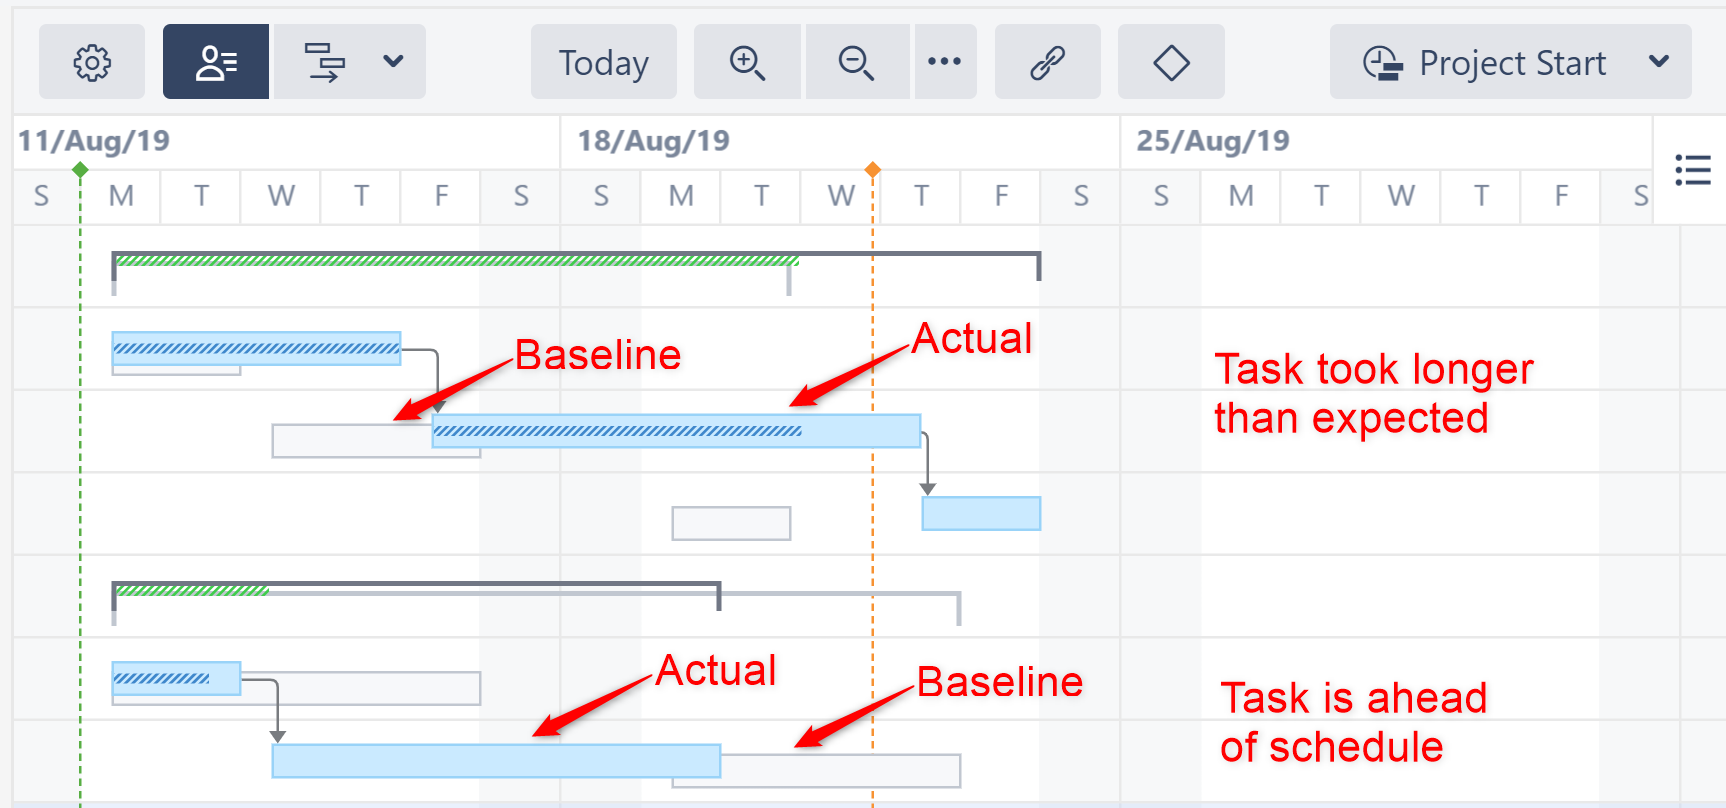Click the first group's green progress bar
The height and width of the screenshot is (808, 1726).
coord(456,261)
